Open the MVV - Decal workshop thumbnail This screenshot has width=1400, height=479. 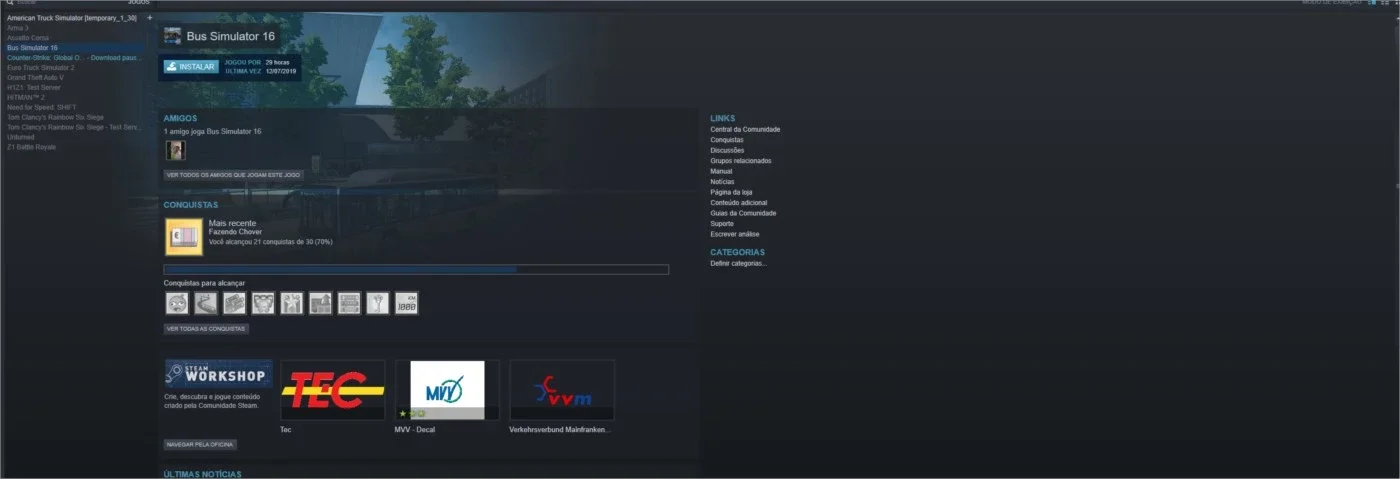447,390
